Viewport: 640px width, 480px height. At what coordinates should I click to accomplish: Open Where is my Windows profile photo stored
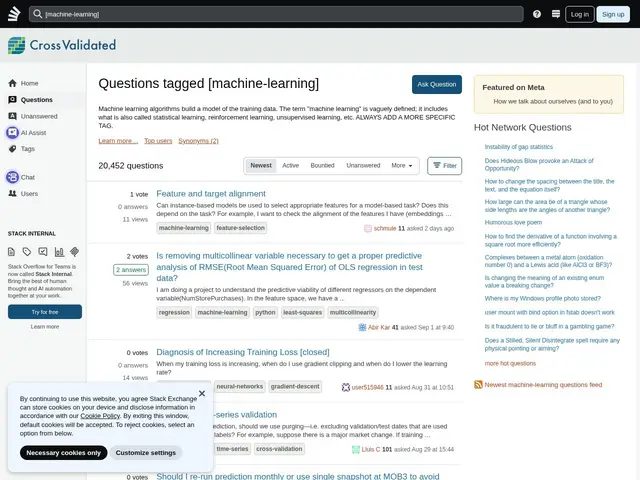(542, 298)
